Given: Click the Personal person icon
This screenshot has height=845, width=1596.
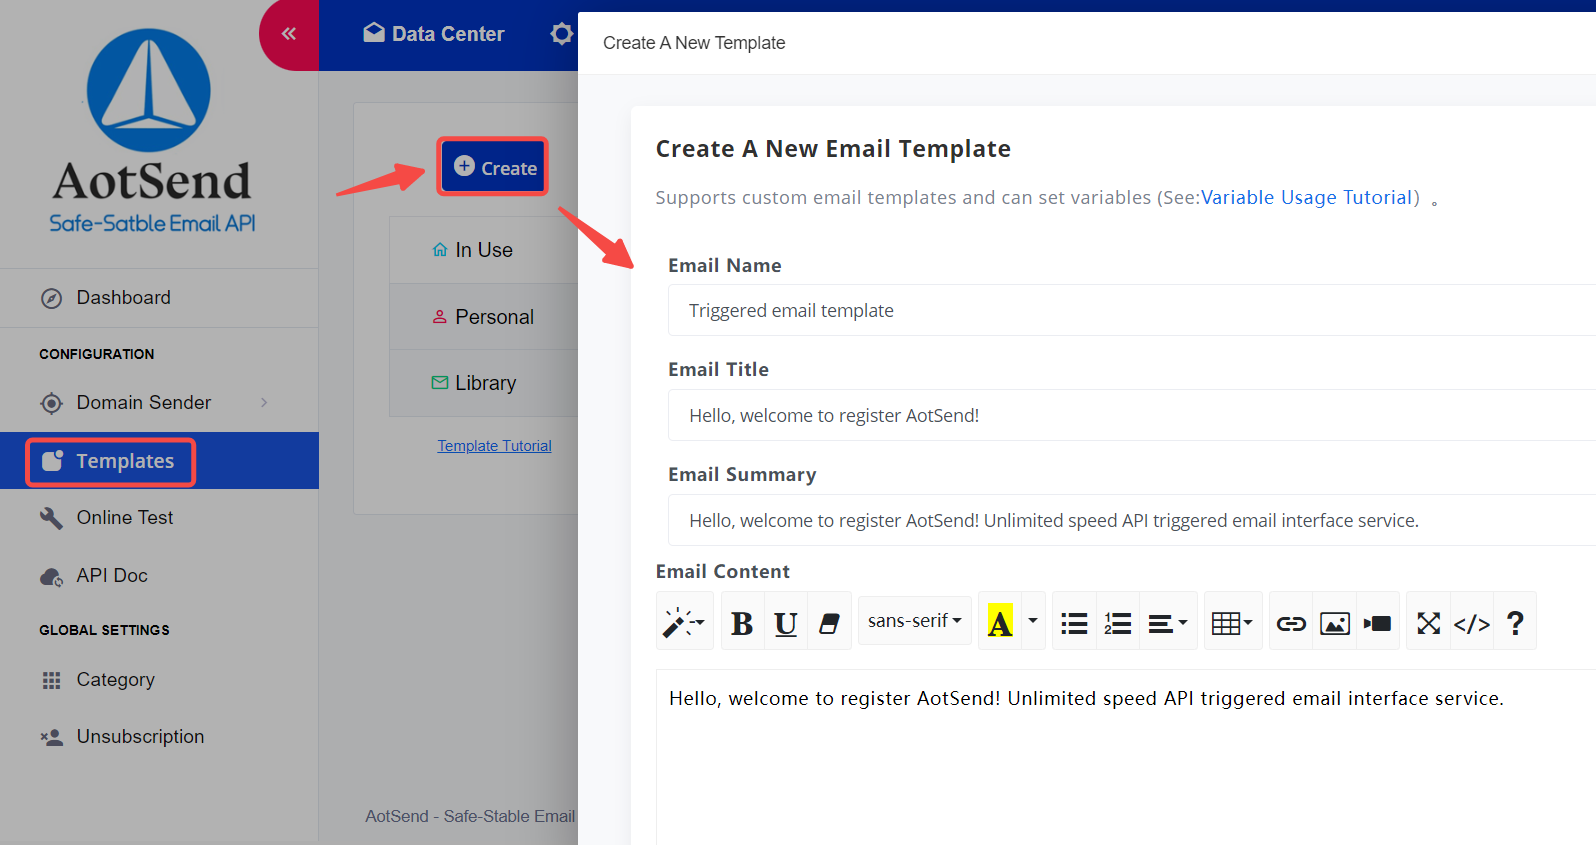Looking at the screenshot, I should tap(439, 317).
